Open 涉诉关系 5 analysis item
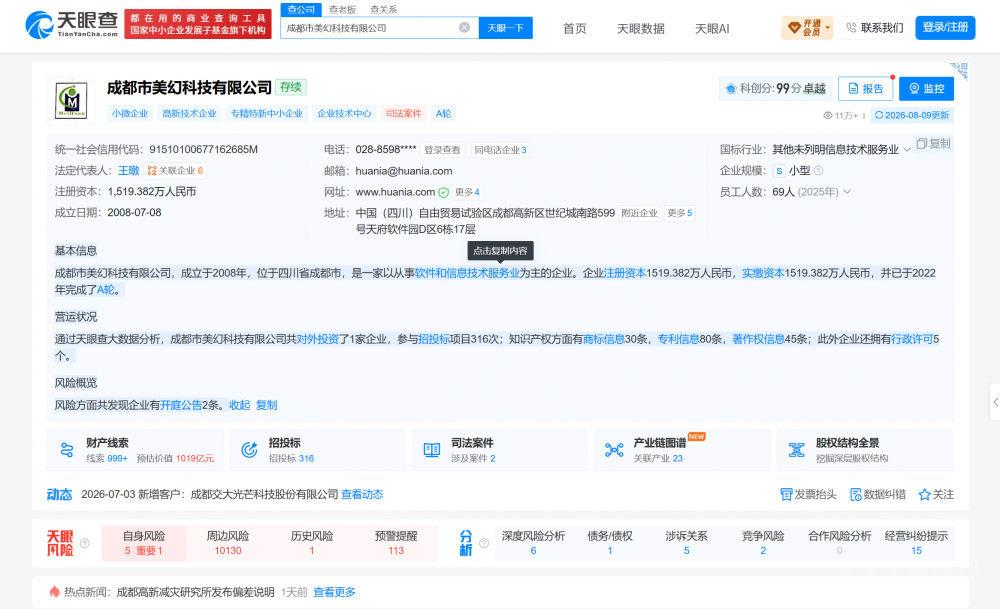Viewport: 1000px width, 609px height. click(686, 543)
